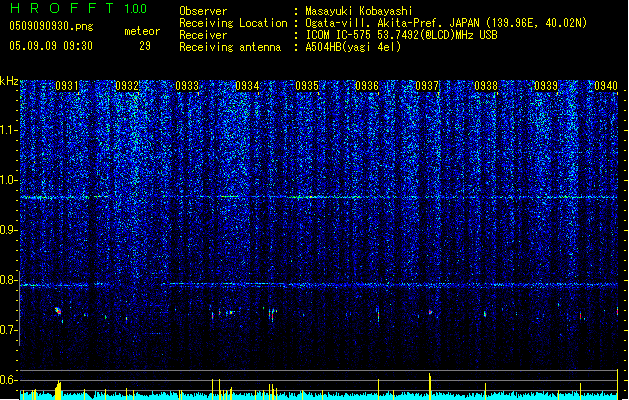Click the 0934 time marker
This screenshot has height=400, width=629.
(247, 86)
